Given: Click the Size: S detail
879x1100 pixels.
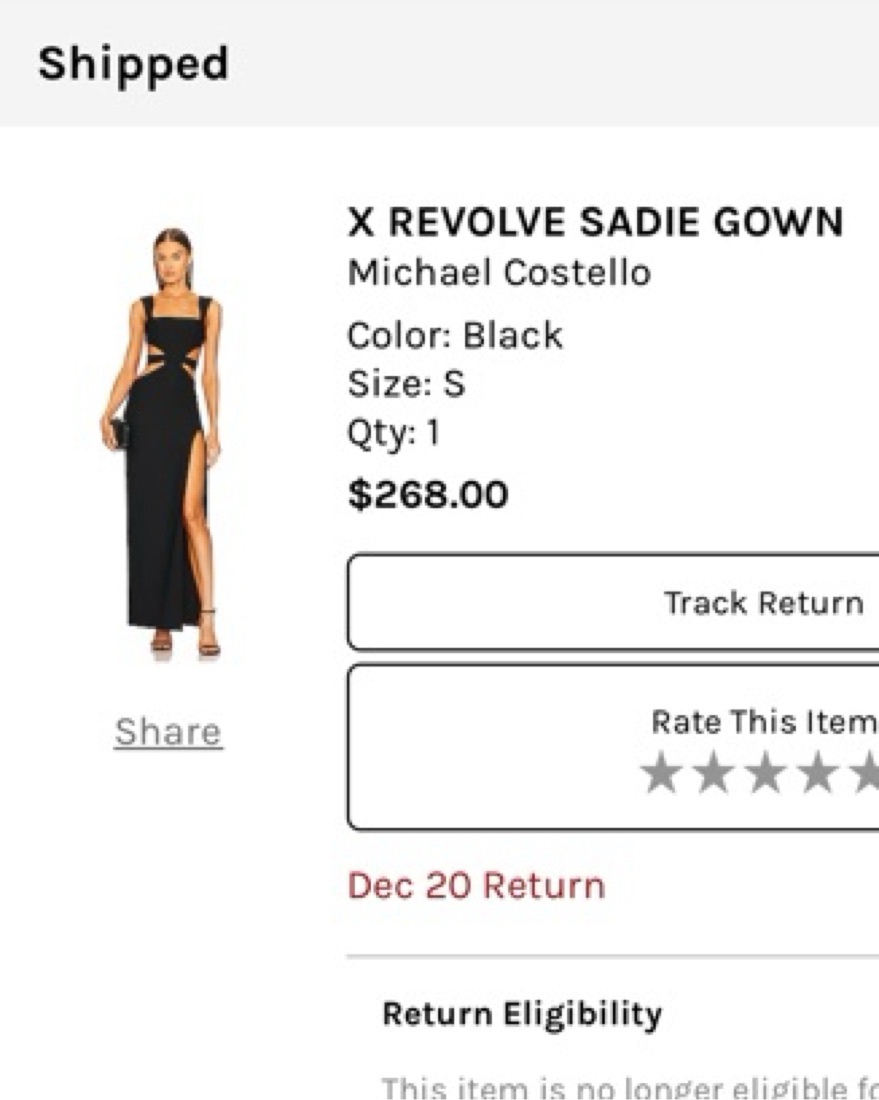Looking at the screenshot, I should (406, 384).
